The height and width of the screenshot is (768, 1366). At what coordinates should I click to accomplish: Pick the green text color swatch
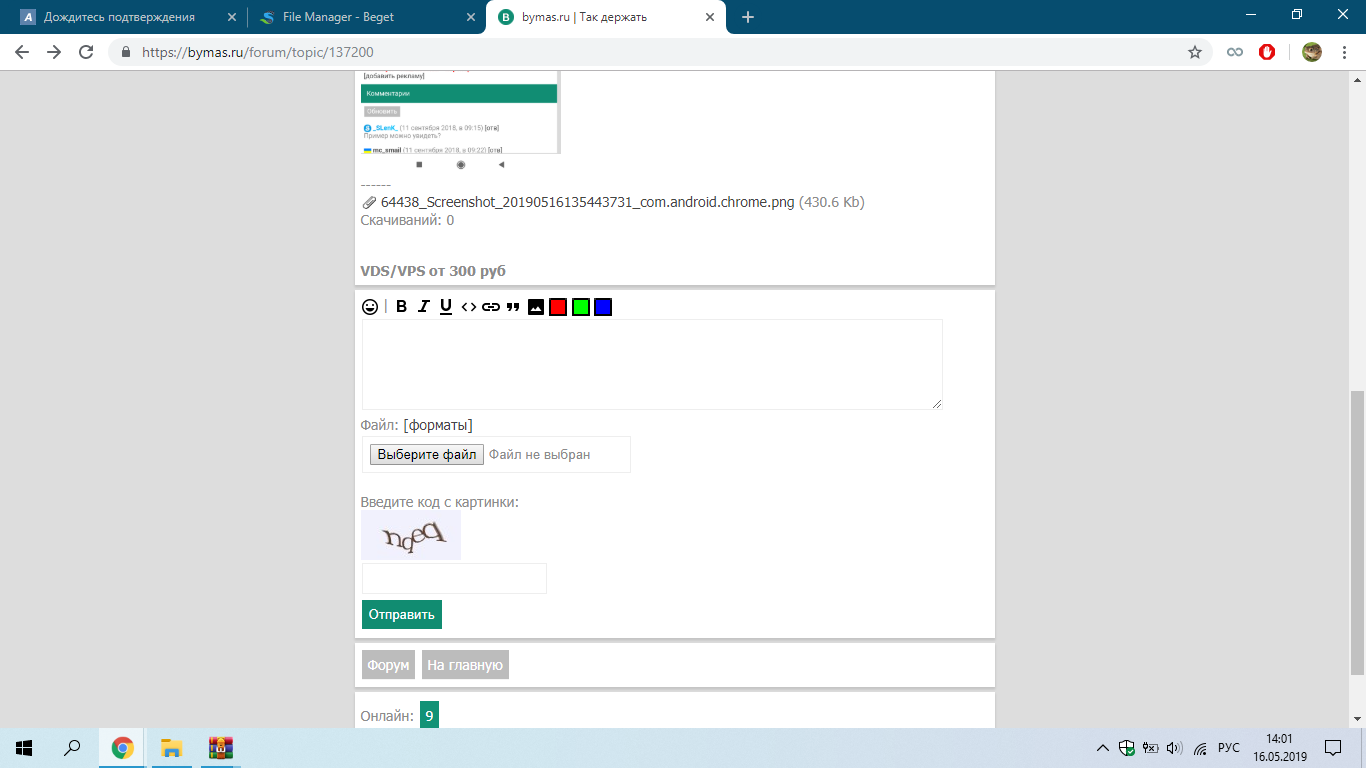580,307
